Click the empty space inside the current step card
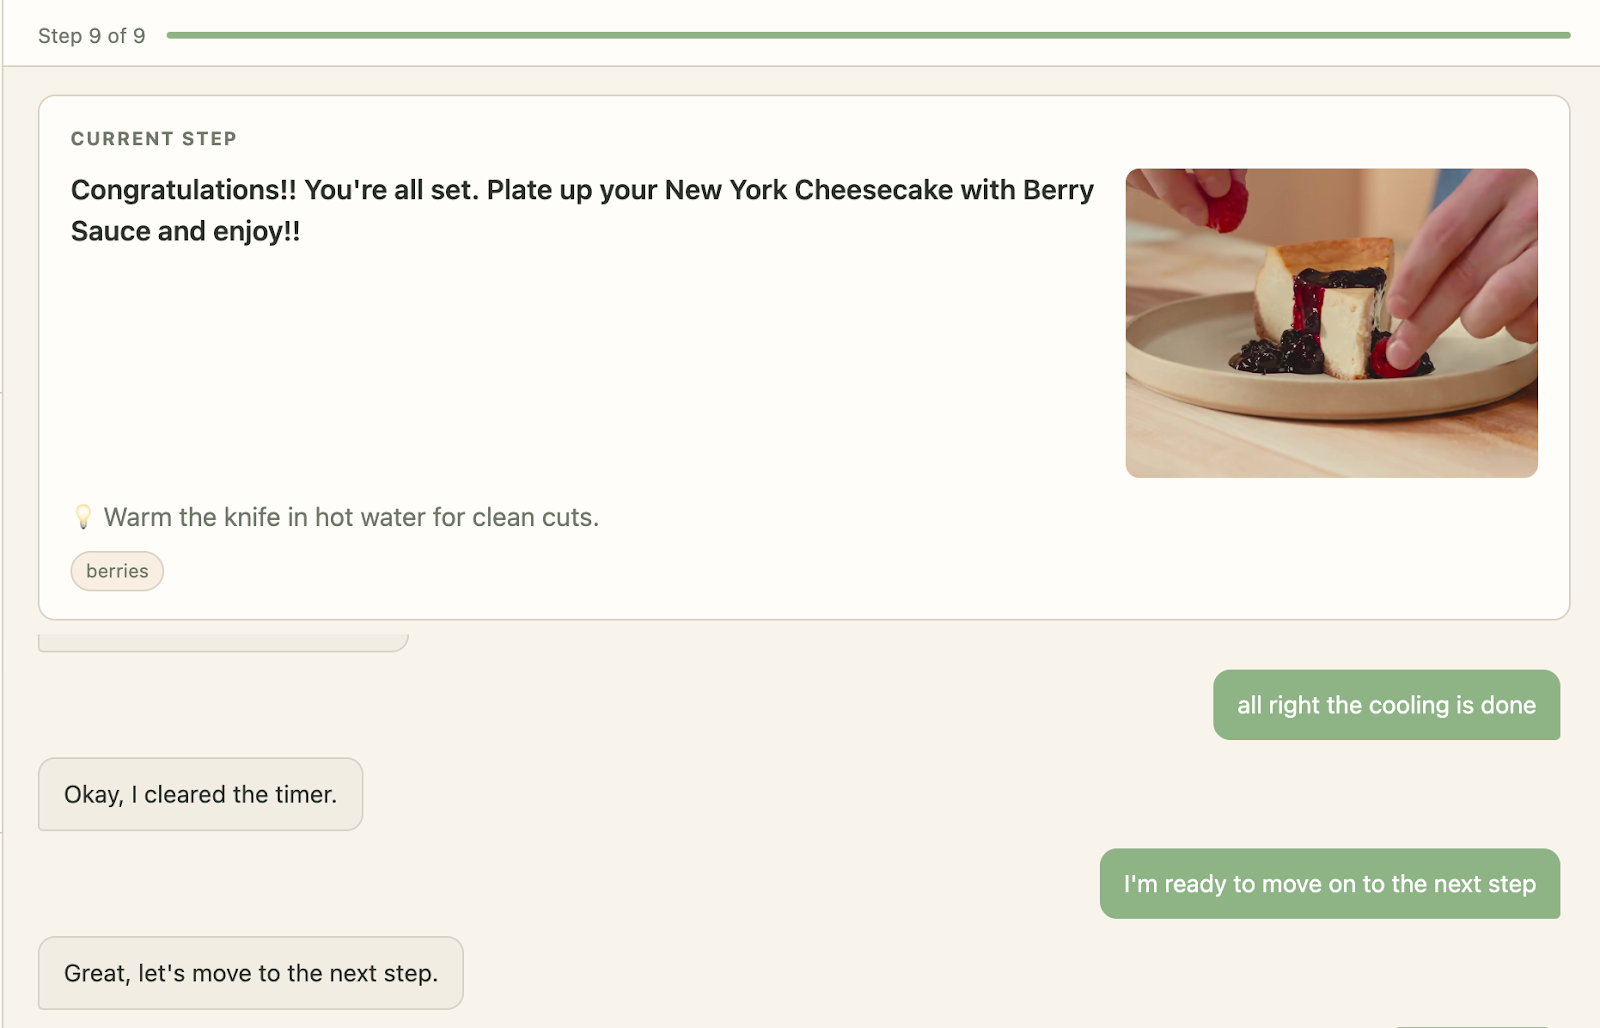1600x1028 pixels. (x=580, y=380)
